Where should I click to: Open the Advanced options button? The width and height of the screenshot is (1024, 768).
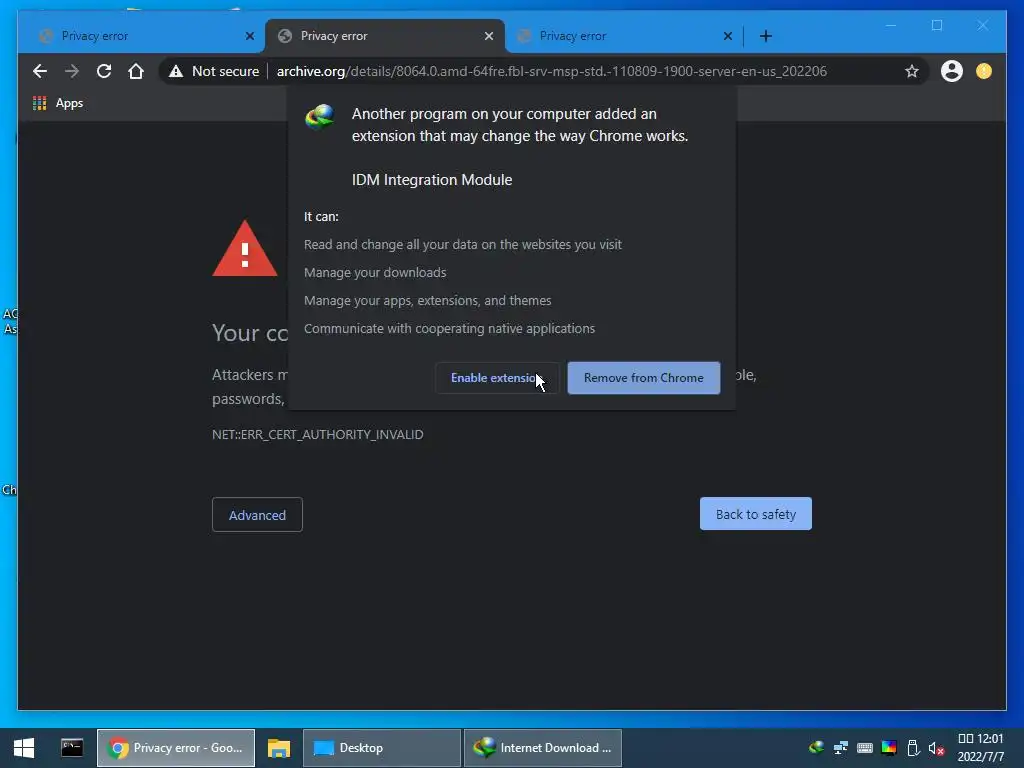point(257,515)
